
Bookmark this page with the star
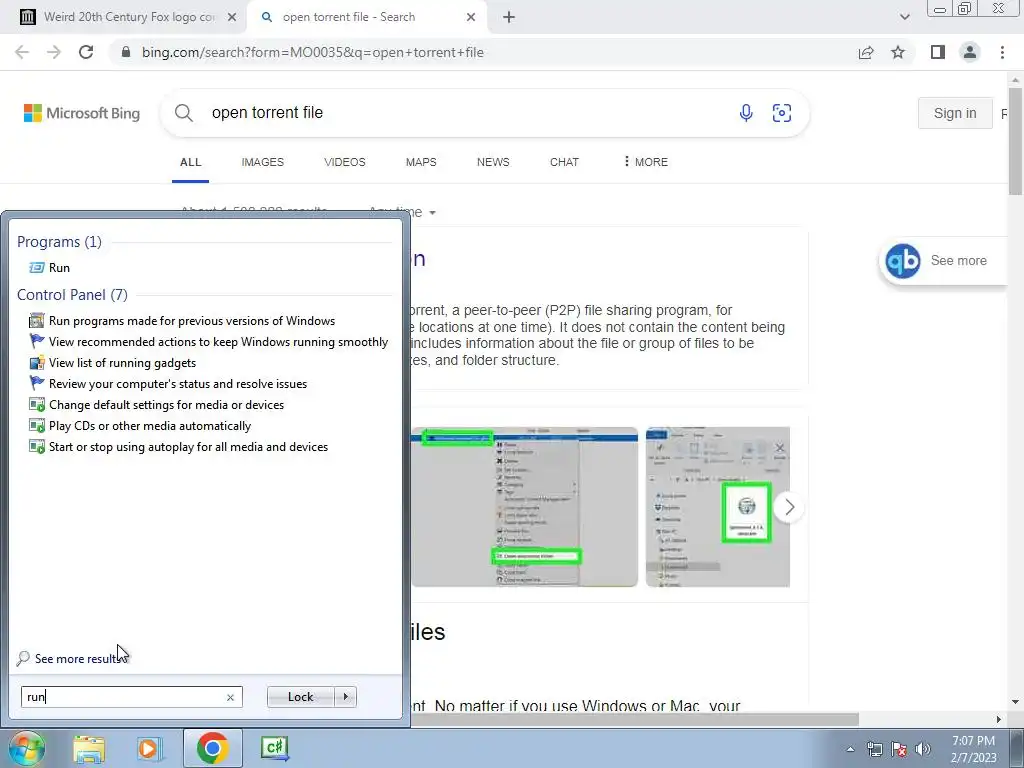898,52
